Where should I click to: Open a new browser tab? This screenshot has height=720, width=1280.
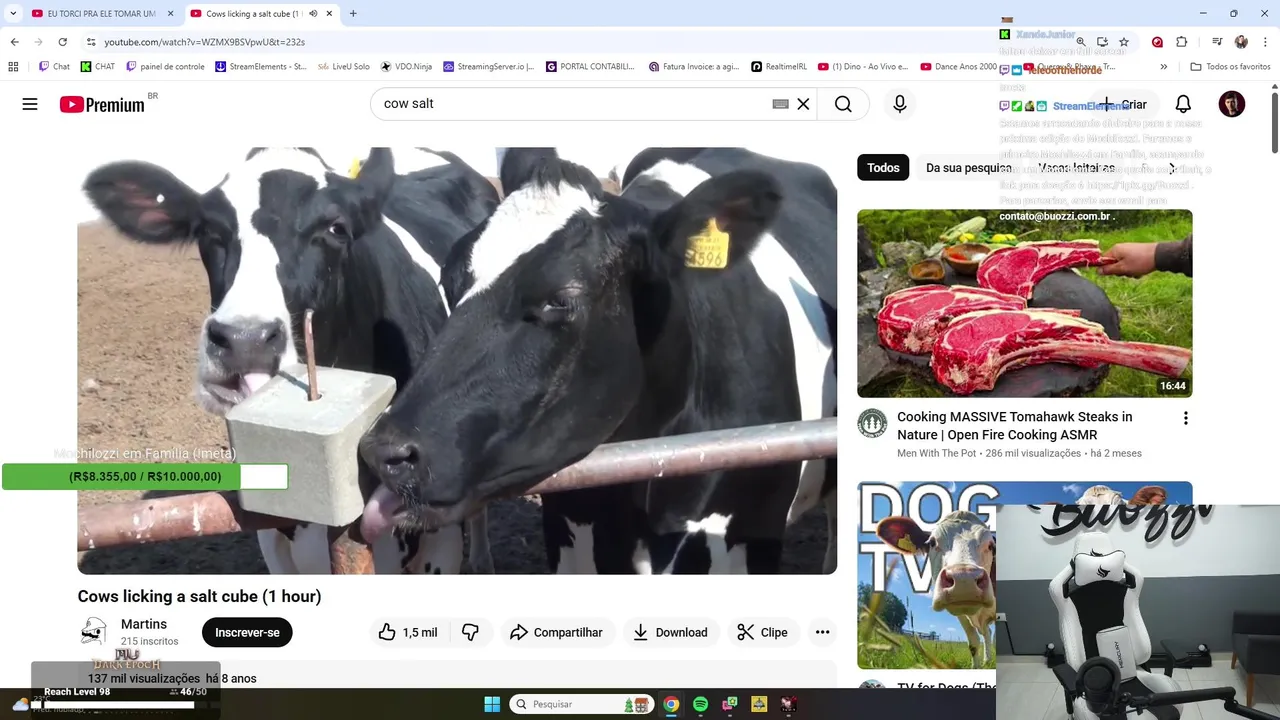tap(353, 14)
